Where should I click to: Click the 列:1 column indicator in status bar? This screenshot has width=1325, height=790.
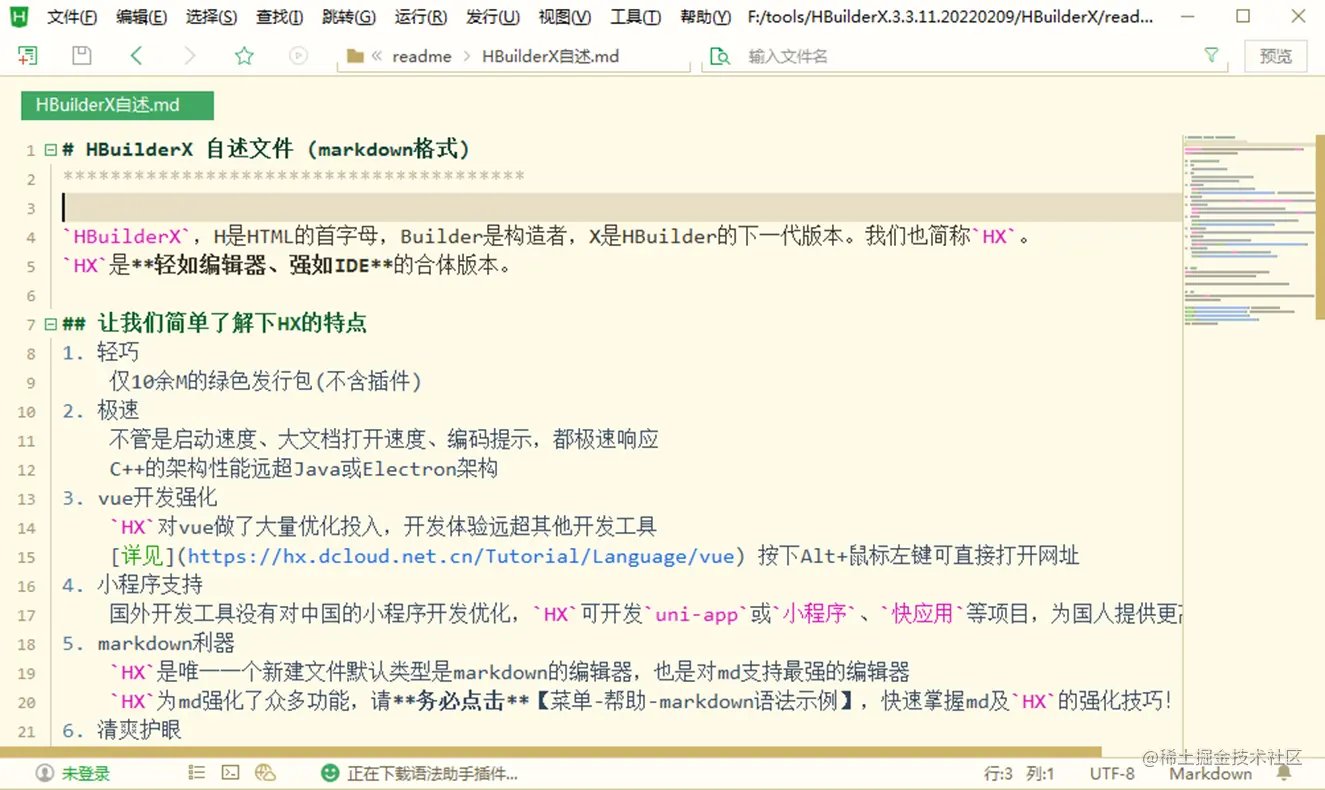[1040, 773]
